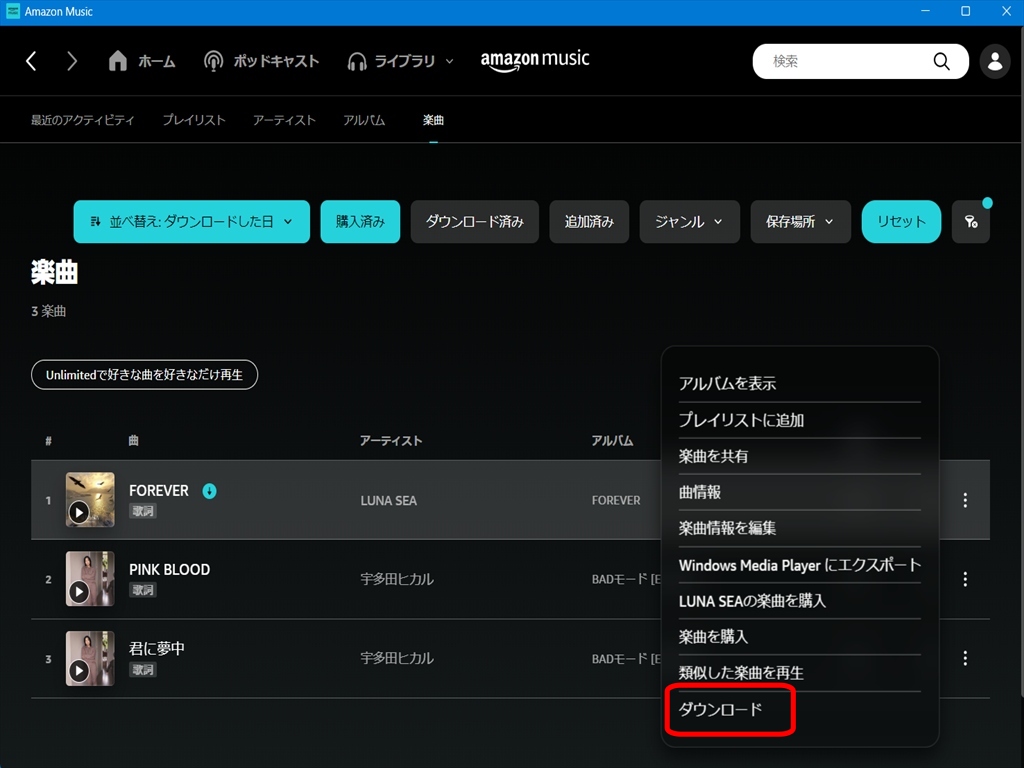Switch to アルバム tab
Viewport: 1024px width, 768px height.
click(x=364, y=120)
